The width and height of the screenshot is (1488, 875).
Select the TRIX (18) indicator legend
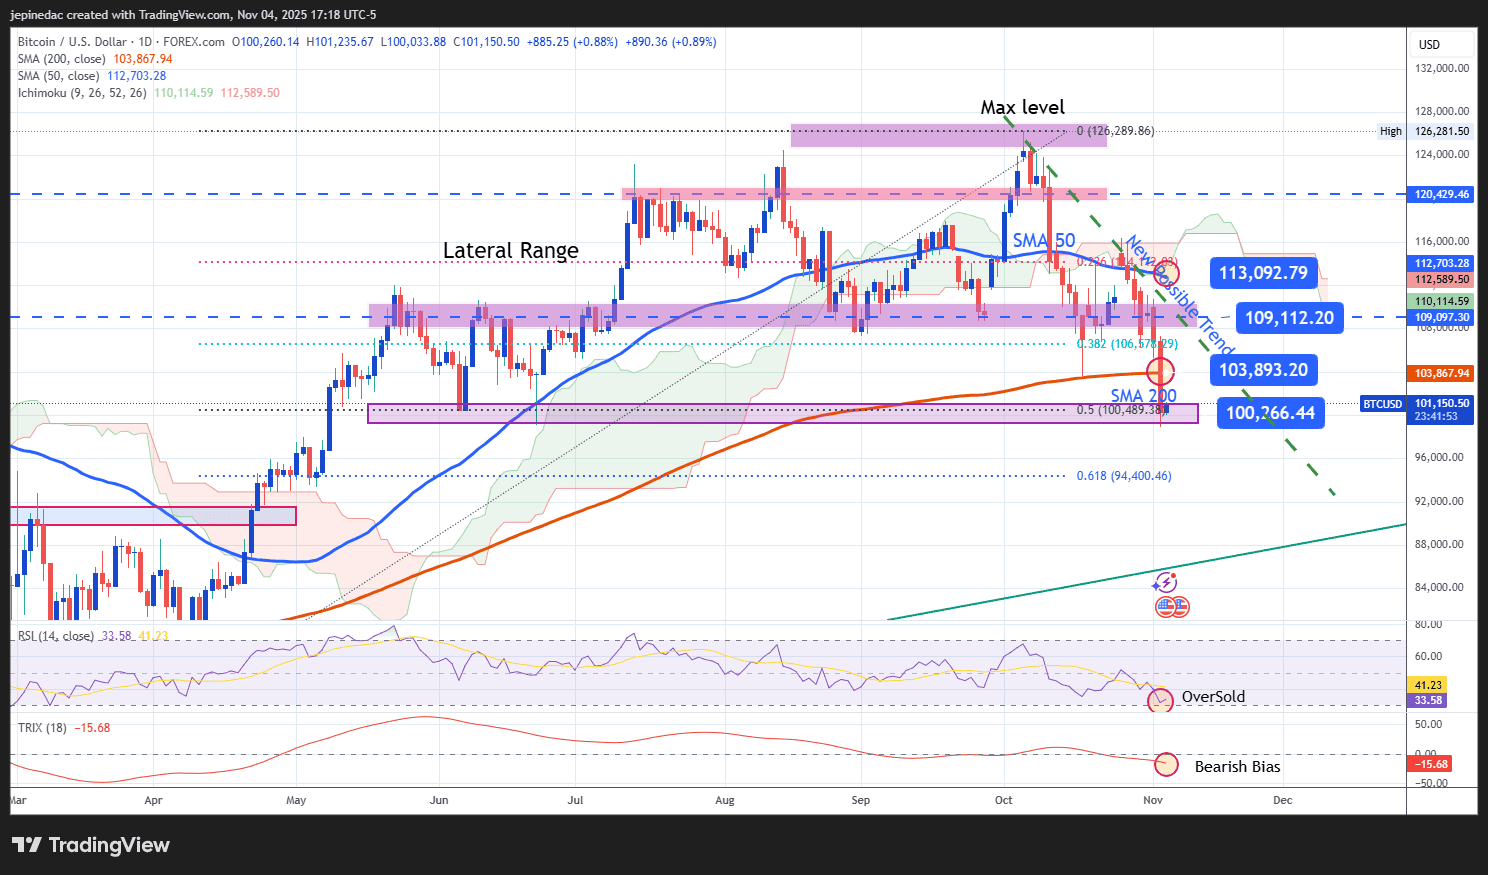point(42,728)
